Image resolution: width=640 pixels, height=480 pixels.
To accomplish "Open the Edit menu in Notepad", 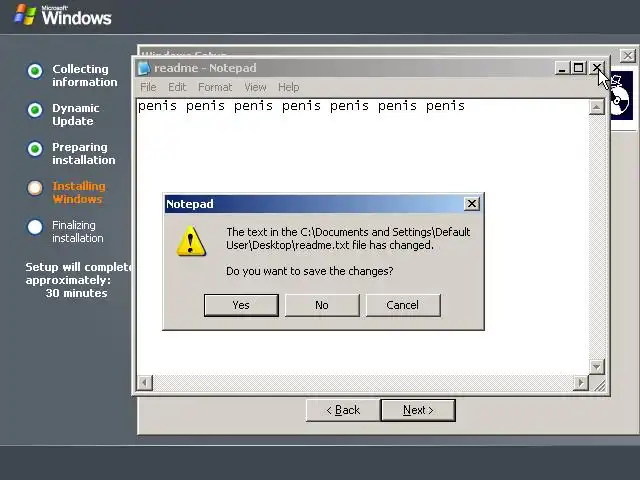I will (x=177, y=87).
